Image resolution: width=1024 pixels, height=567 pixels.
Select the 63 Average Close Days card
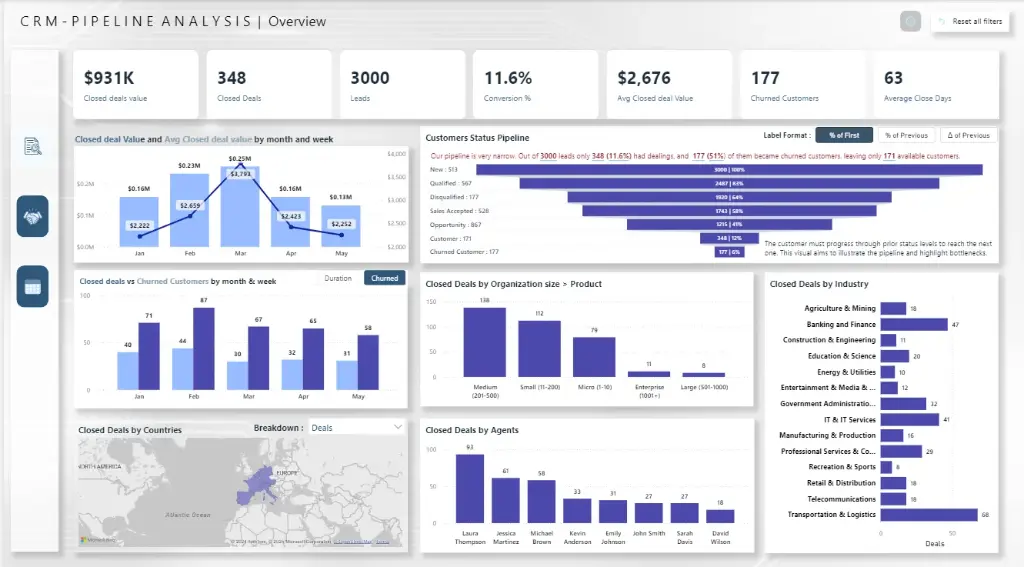click(936, 84)
